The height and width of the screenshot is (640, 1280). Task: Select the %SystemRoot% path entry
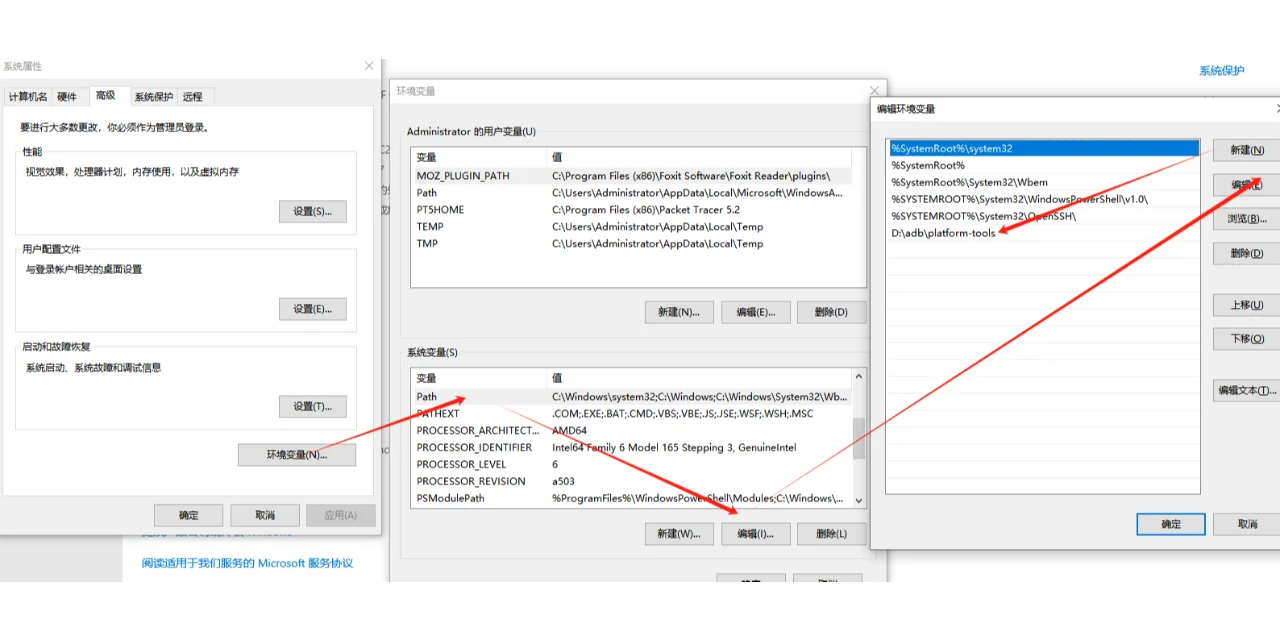click(x=1043, y=166)
